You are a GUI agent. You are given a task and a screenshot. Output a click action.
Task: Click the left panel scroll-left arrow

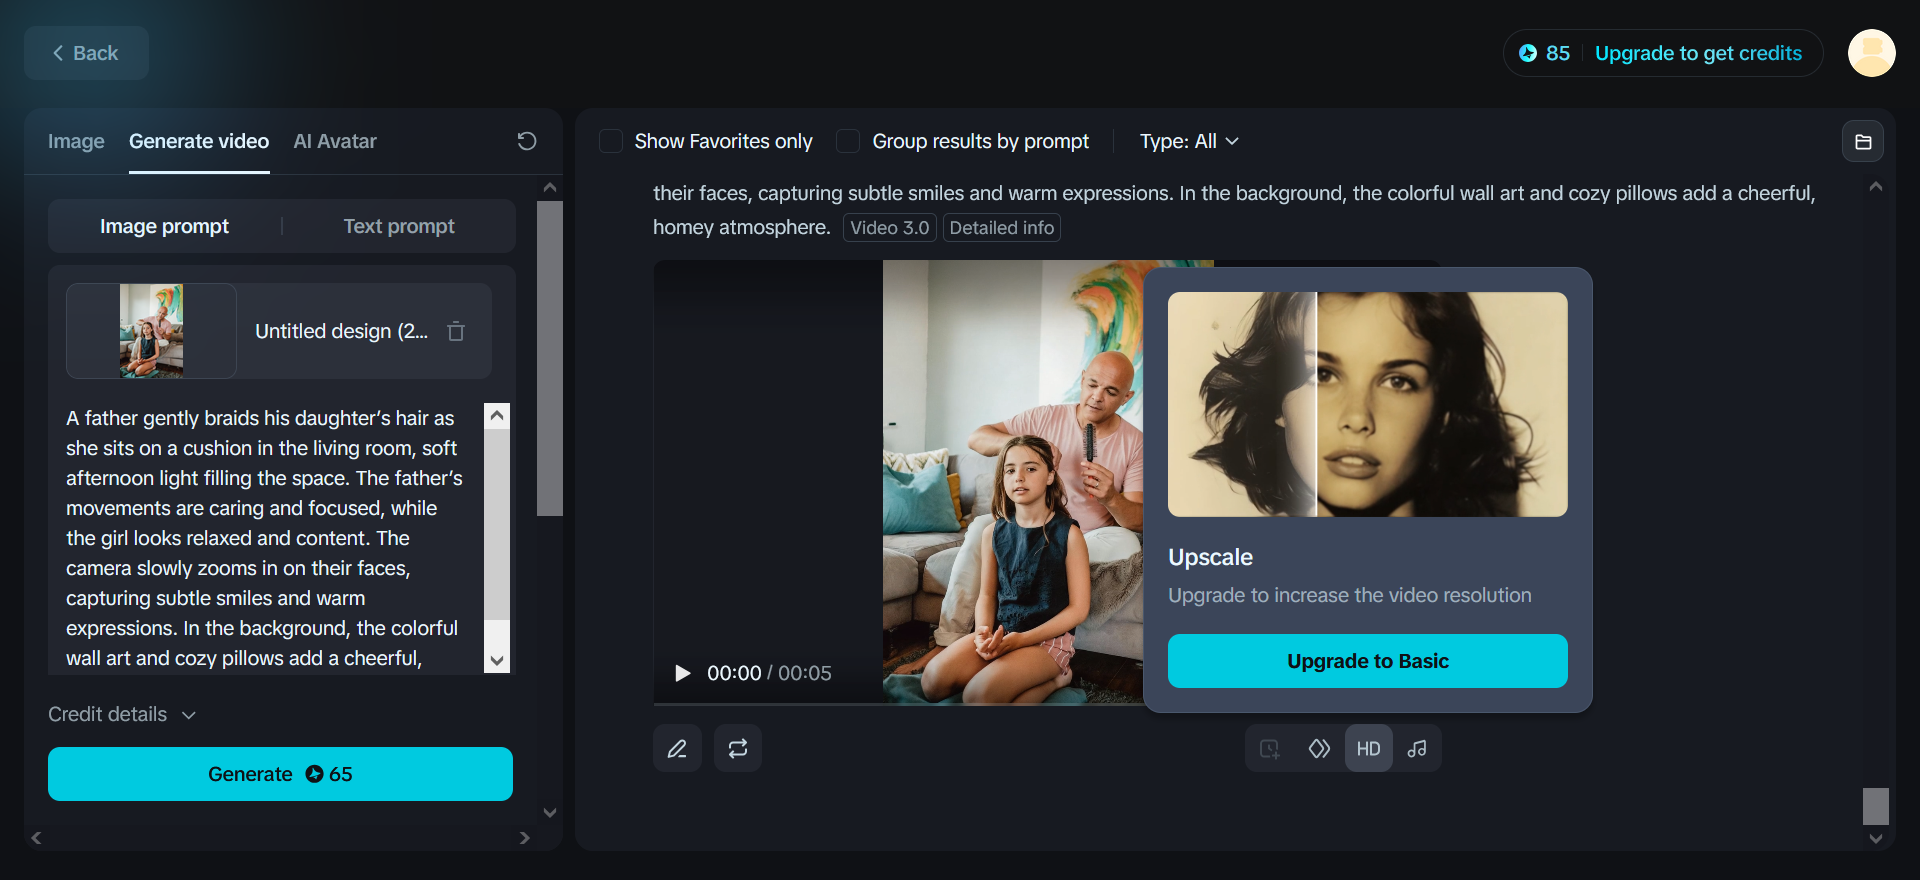click(36, 838)
